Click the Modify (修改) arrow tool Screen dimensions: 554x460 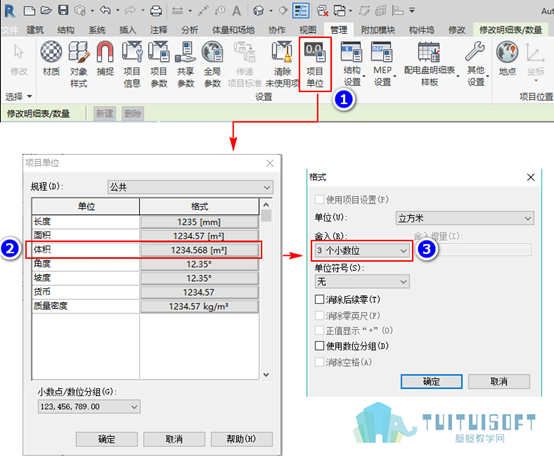coord(19,59)
